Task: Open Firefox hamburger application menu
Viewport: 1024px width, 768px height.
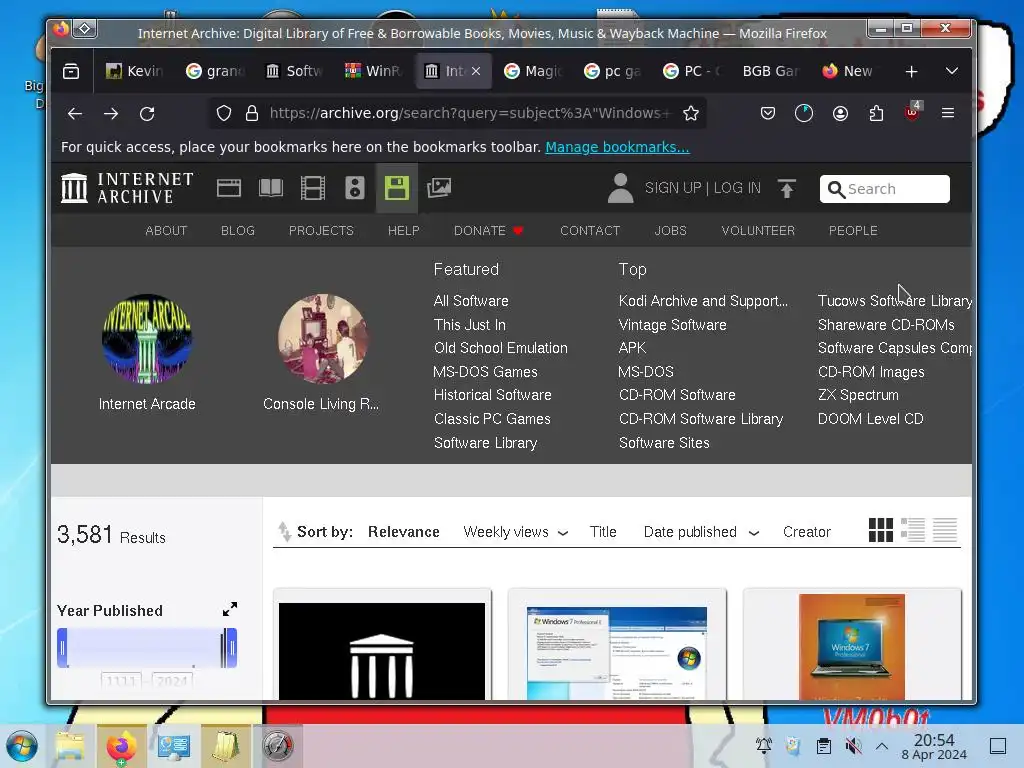Action: pyautogui.click(x=948, y=113)
